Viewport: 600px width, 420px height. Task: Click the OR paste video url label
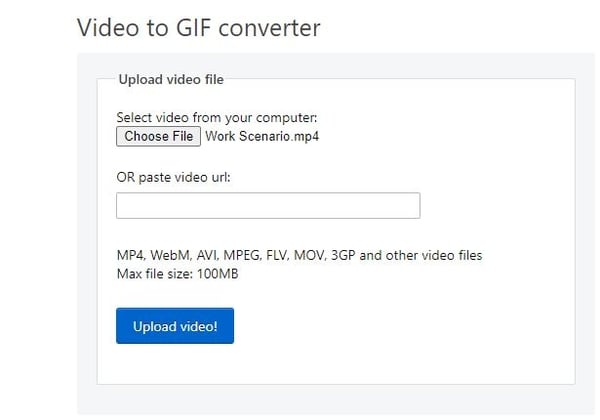[173, 177]
